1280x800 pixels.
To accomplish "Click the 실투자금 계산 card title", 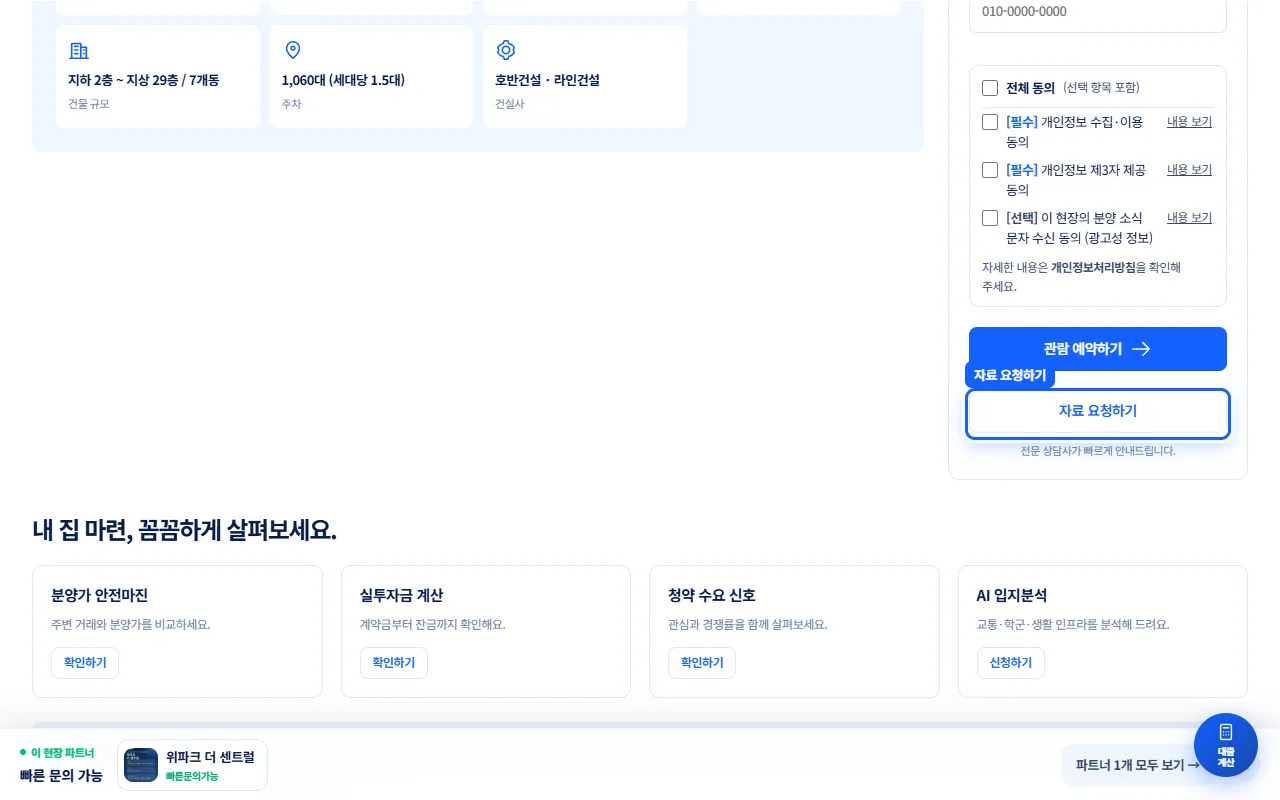I will pos(401,596).
